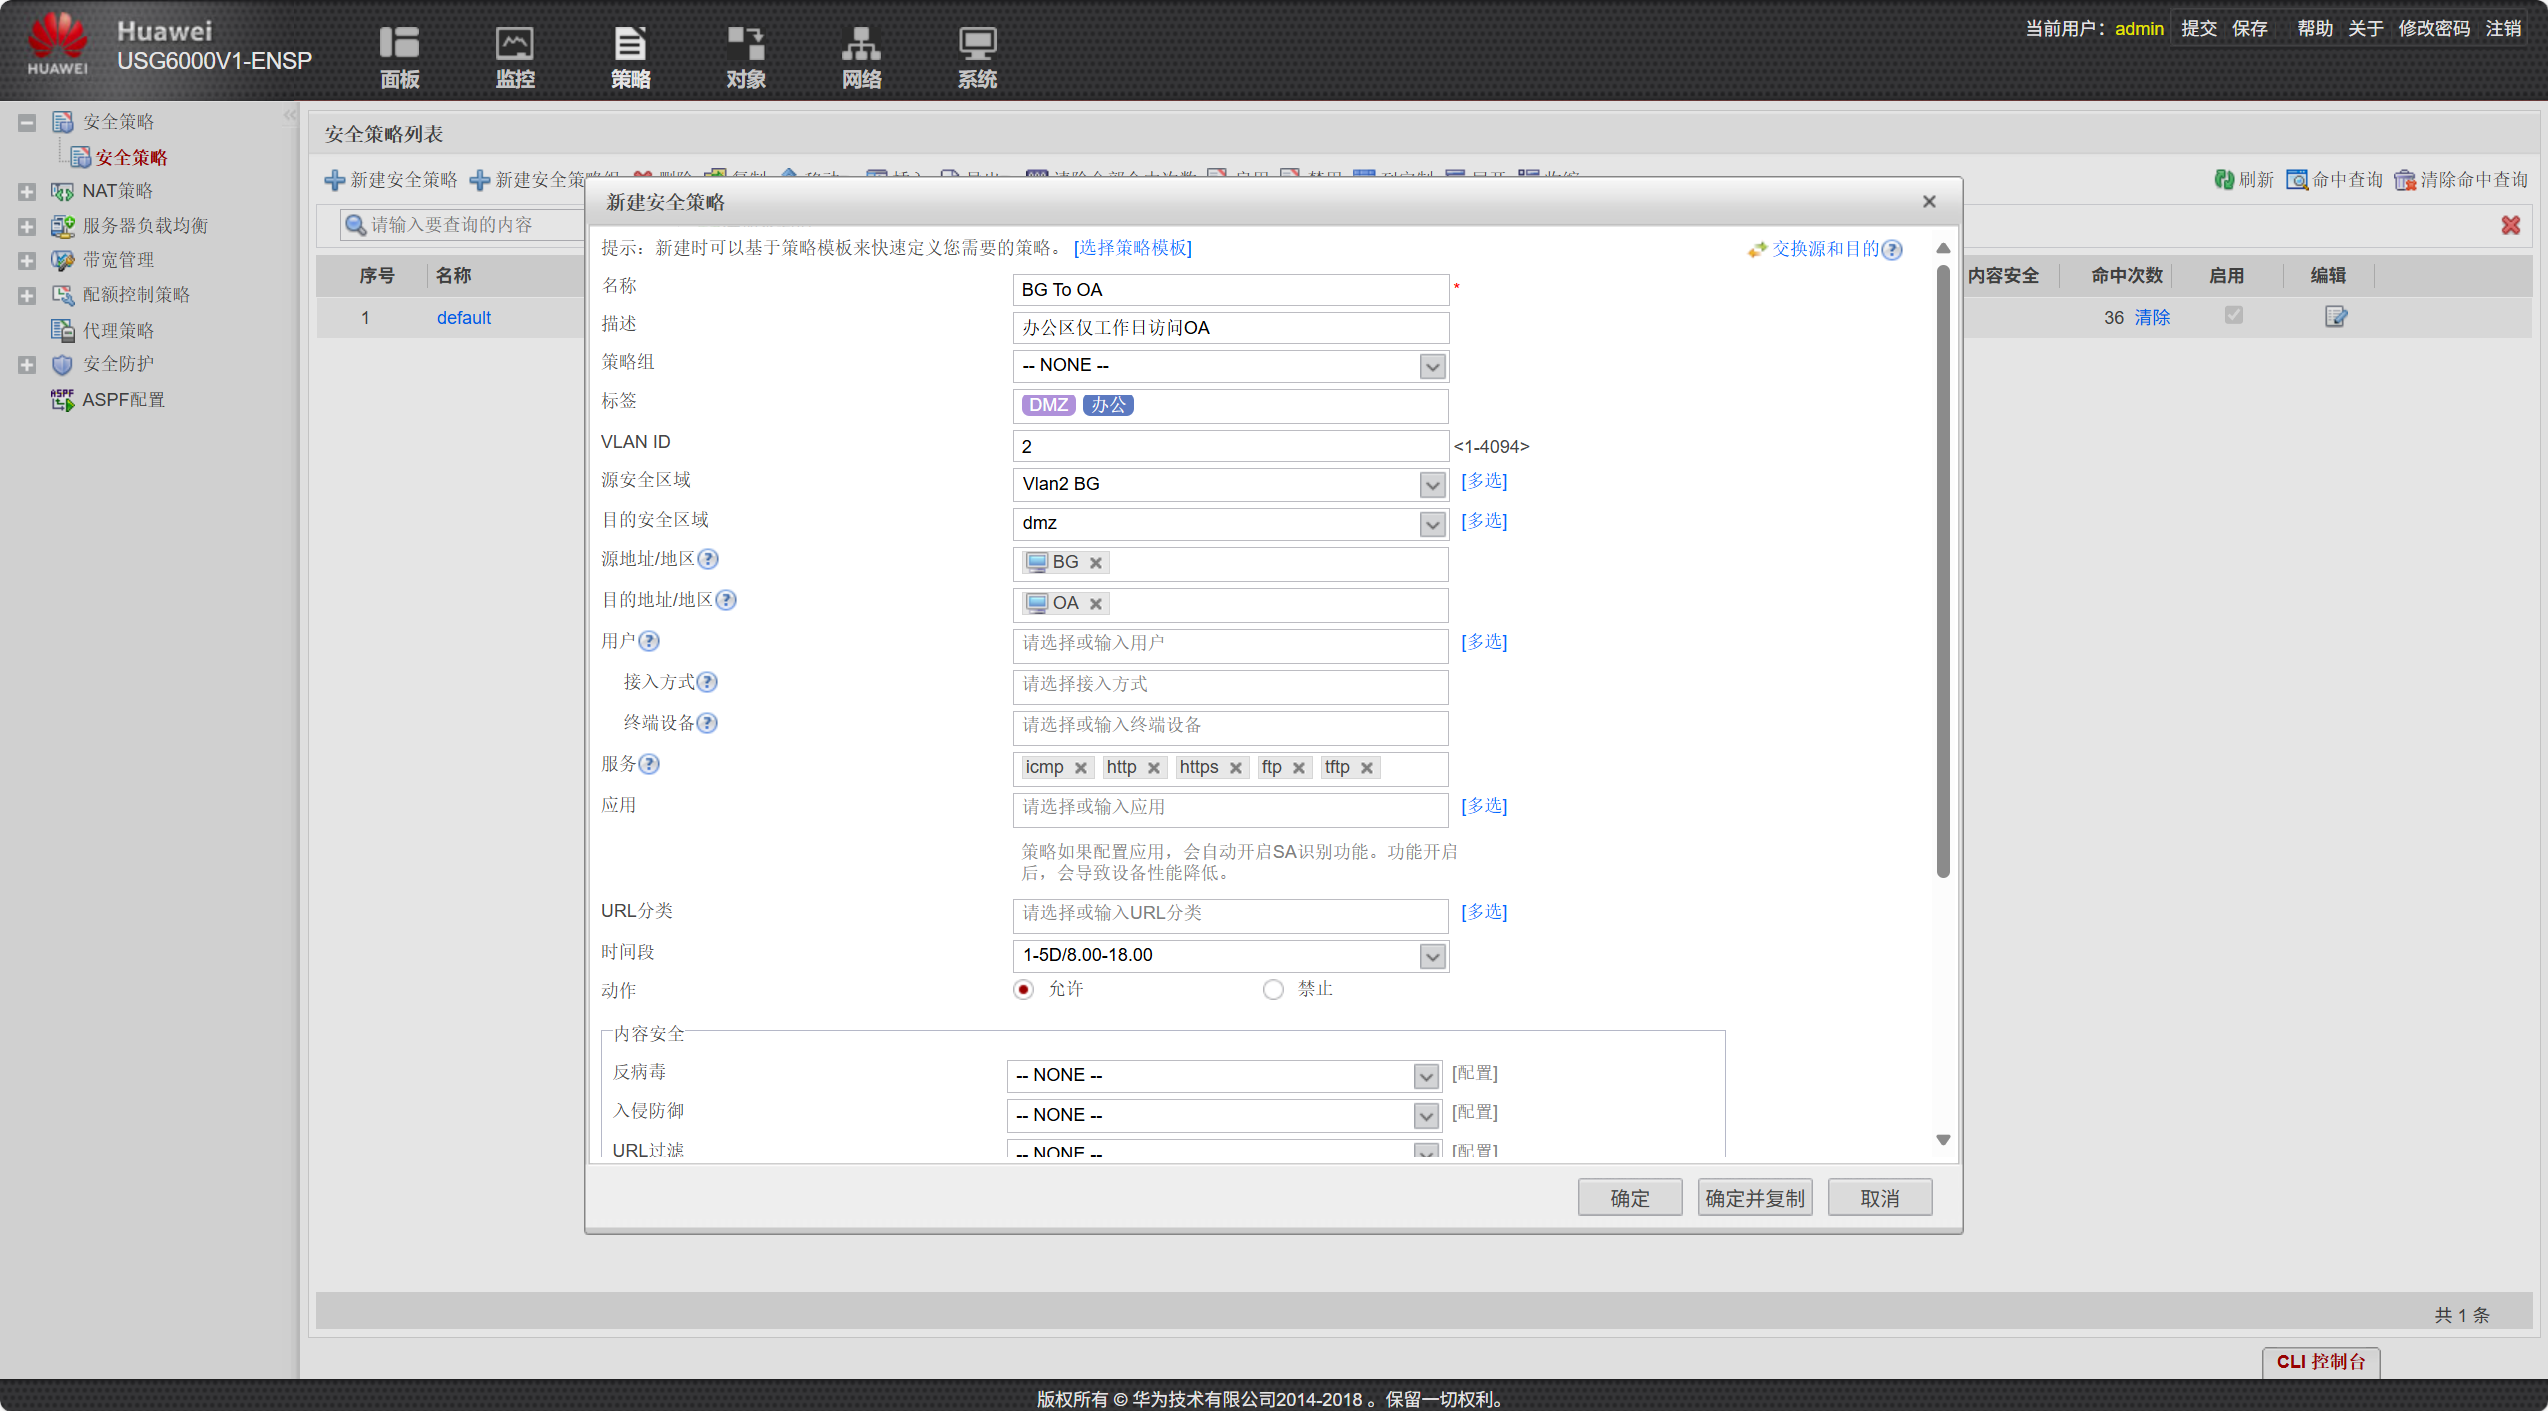
Task: Remove OA from destination address
Action: tap(1096, 604)
